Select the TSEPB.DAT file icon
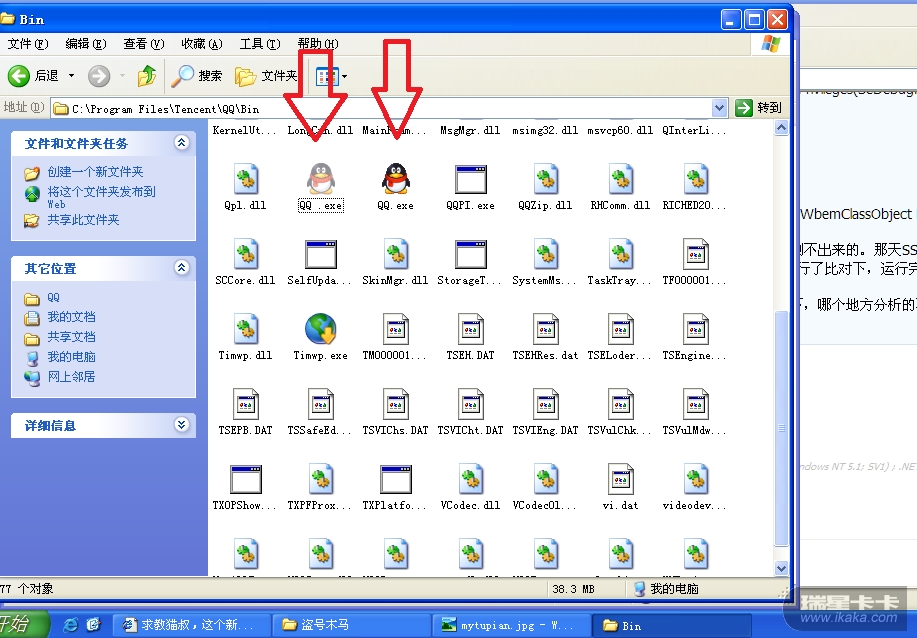The height and width of the screenshot is (638, 917). pos(246,404)
